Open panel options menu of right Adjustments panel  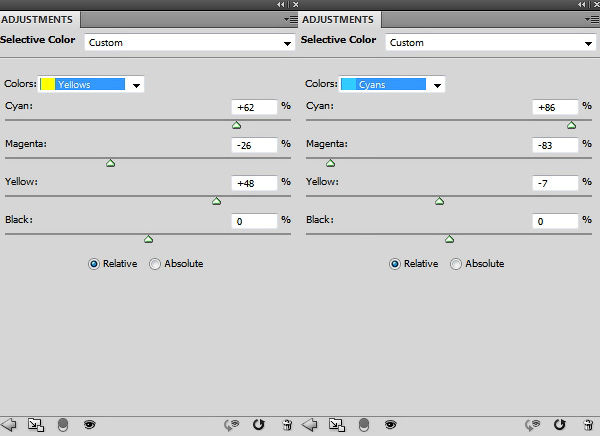coord(592,19)
